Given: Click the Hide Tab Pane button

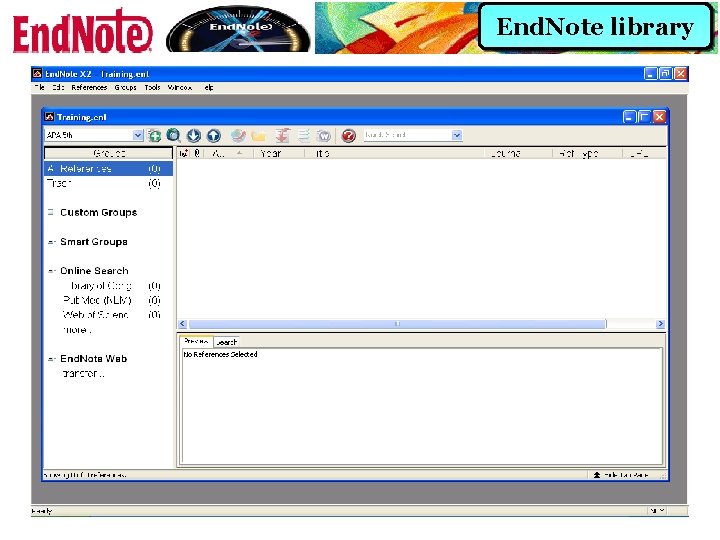Looking at the screenshot, I should pos(620,475).
